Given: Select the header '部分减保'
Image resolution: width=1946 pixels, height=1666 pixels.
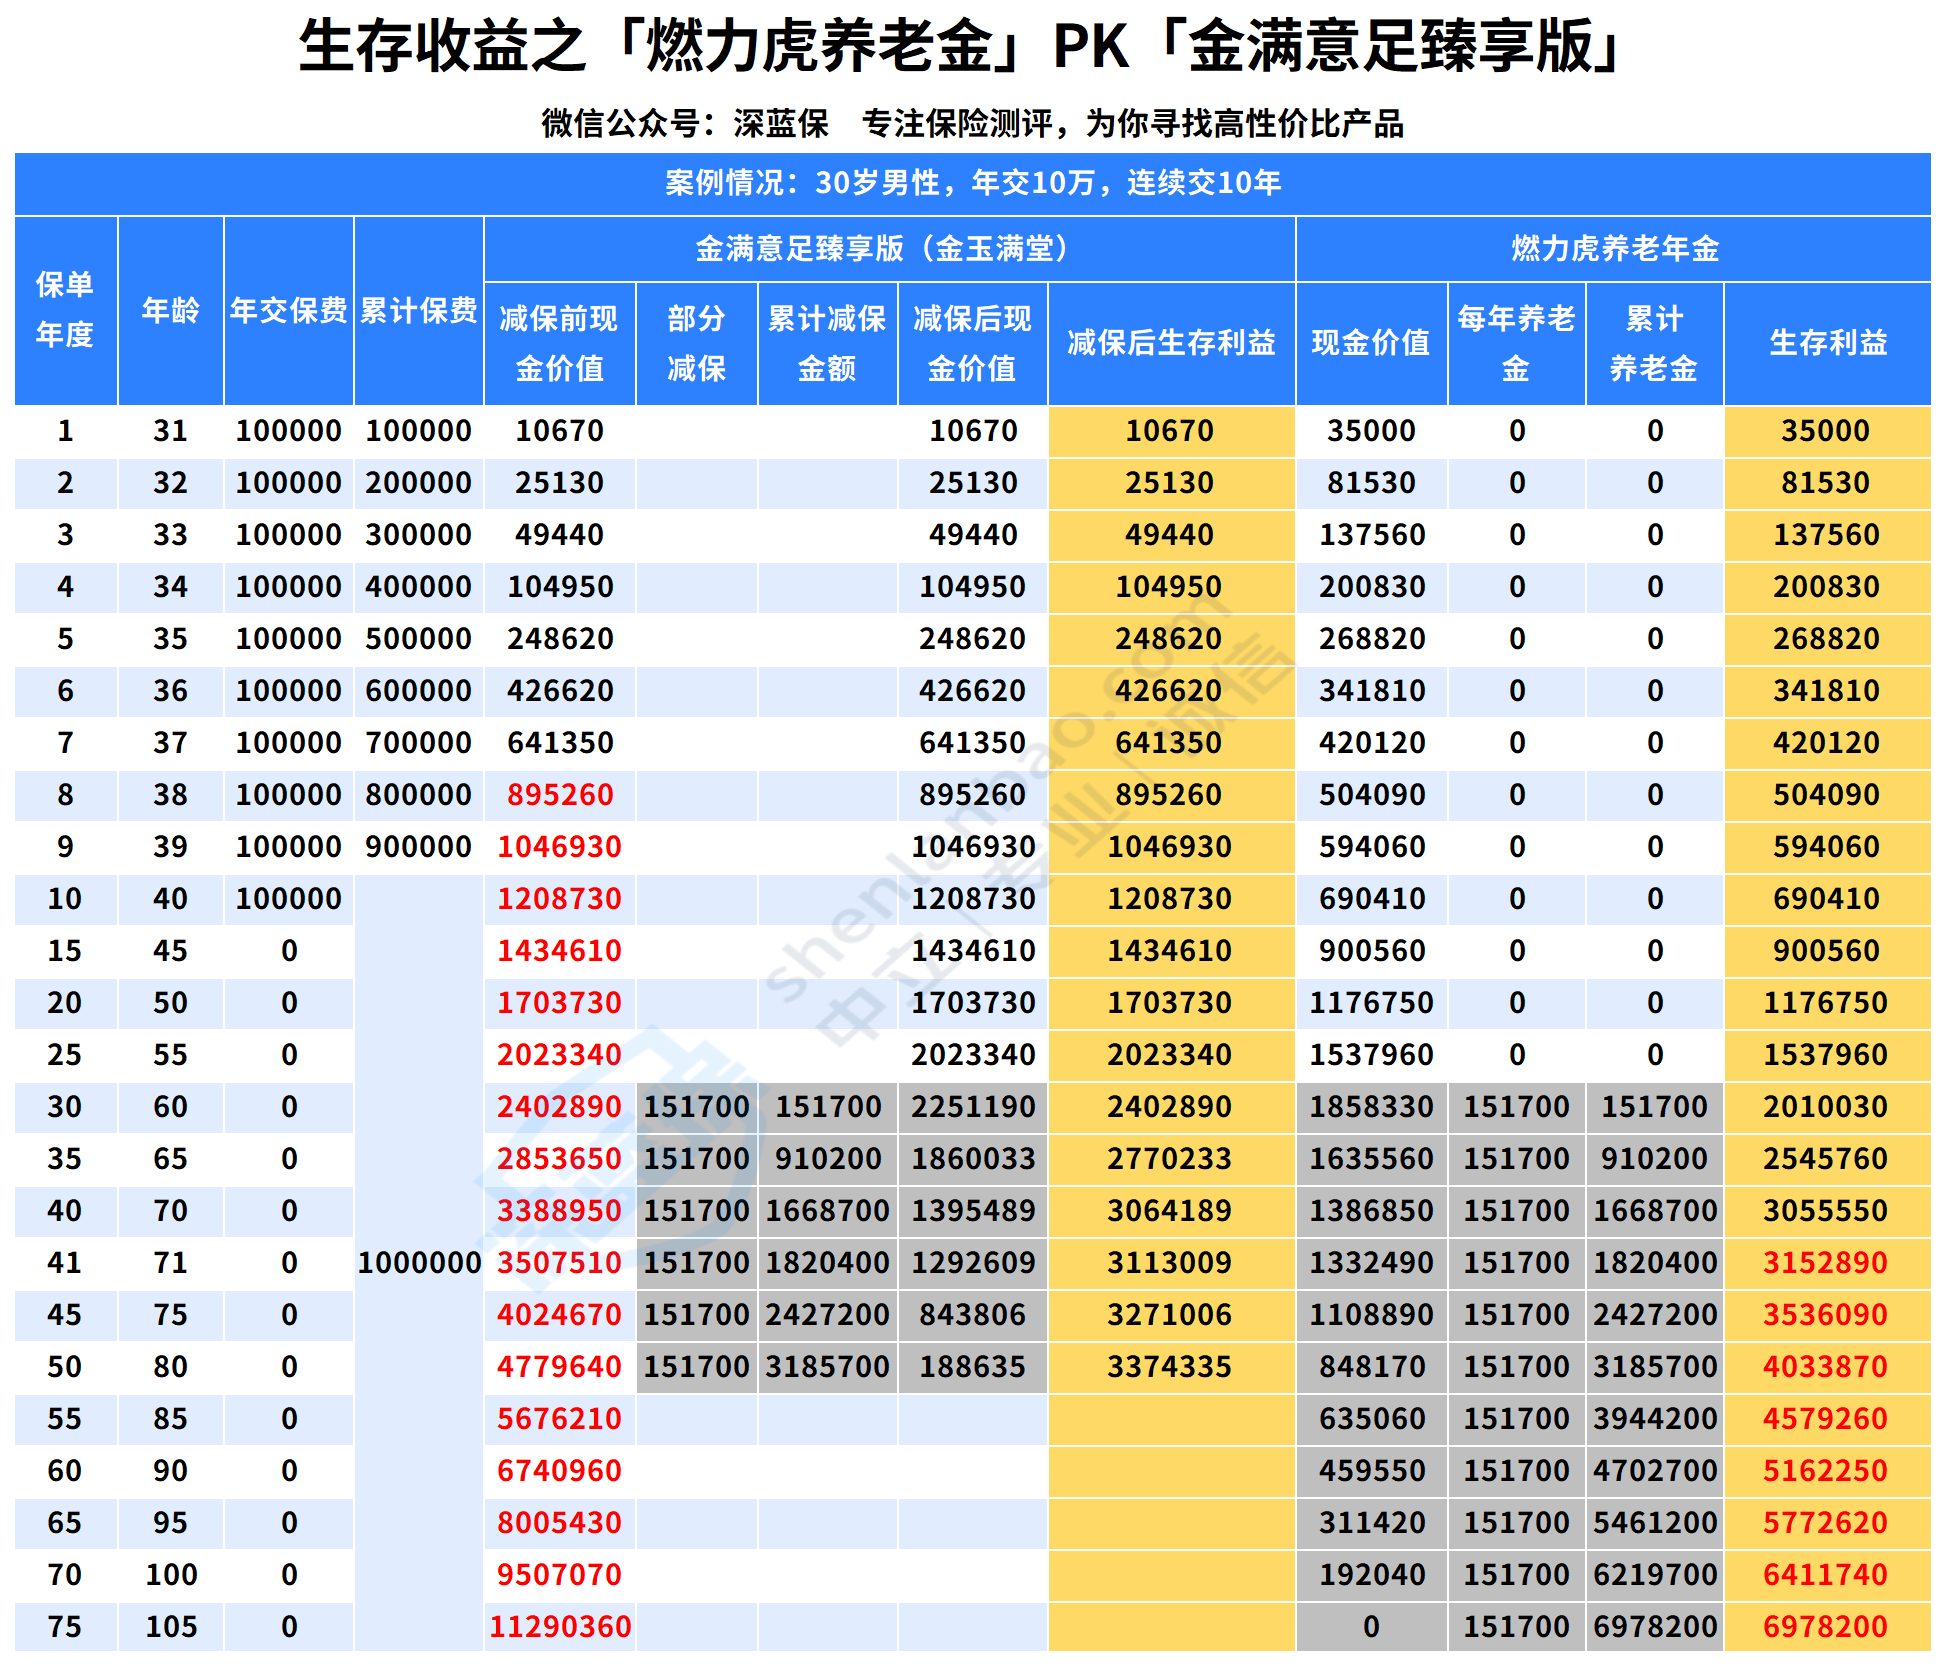Looking at the screenshot, I should click(697, 343).
